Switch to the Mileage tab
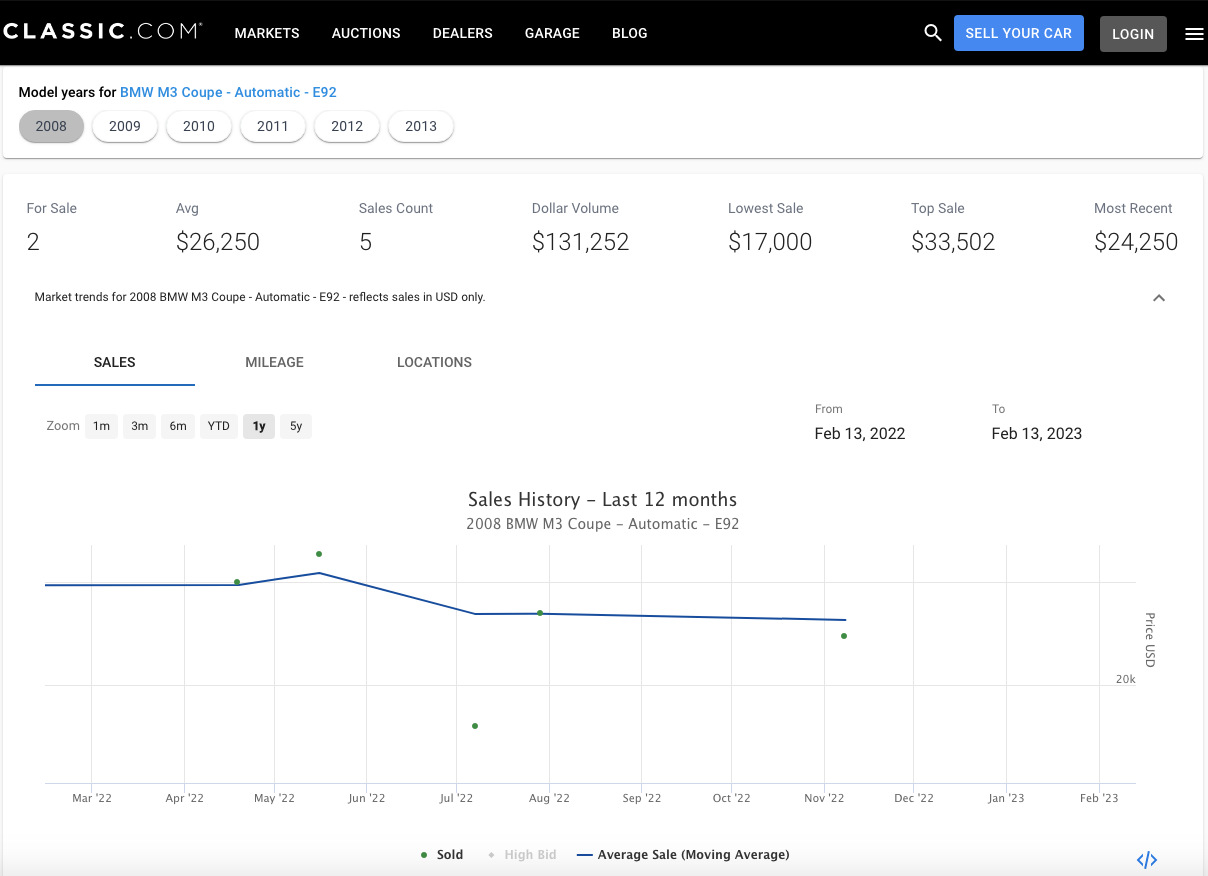 274,362
